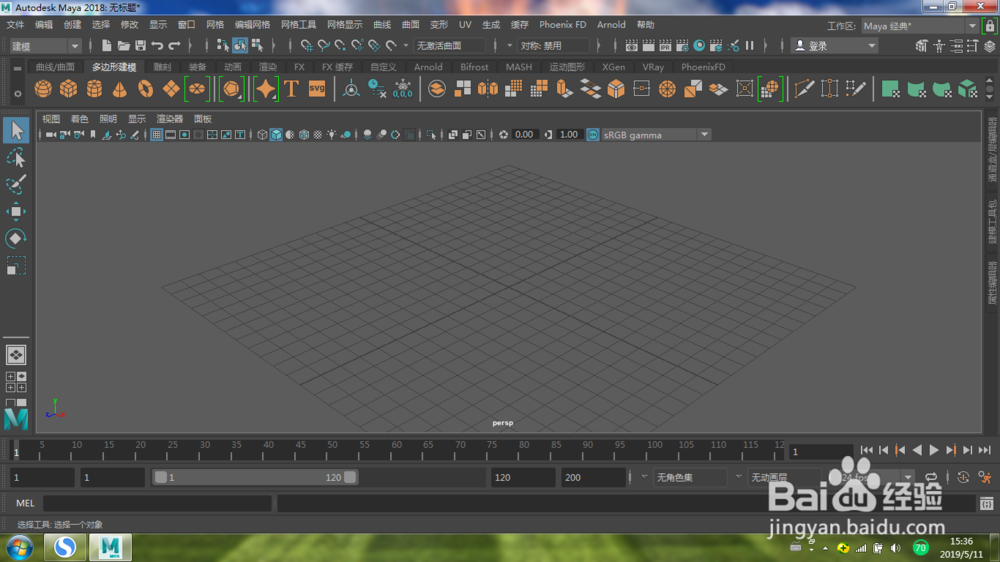This screenshot has height=562, width=1000.
Task: Open the 24 fps frame rate dropdown
Action: [871, 477]
